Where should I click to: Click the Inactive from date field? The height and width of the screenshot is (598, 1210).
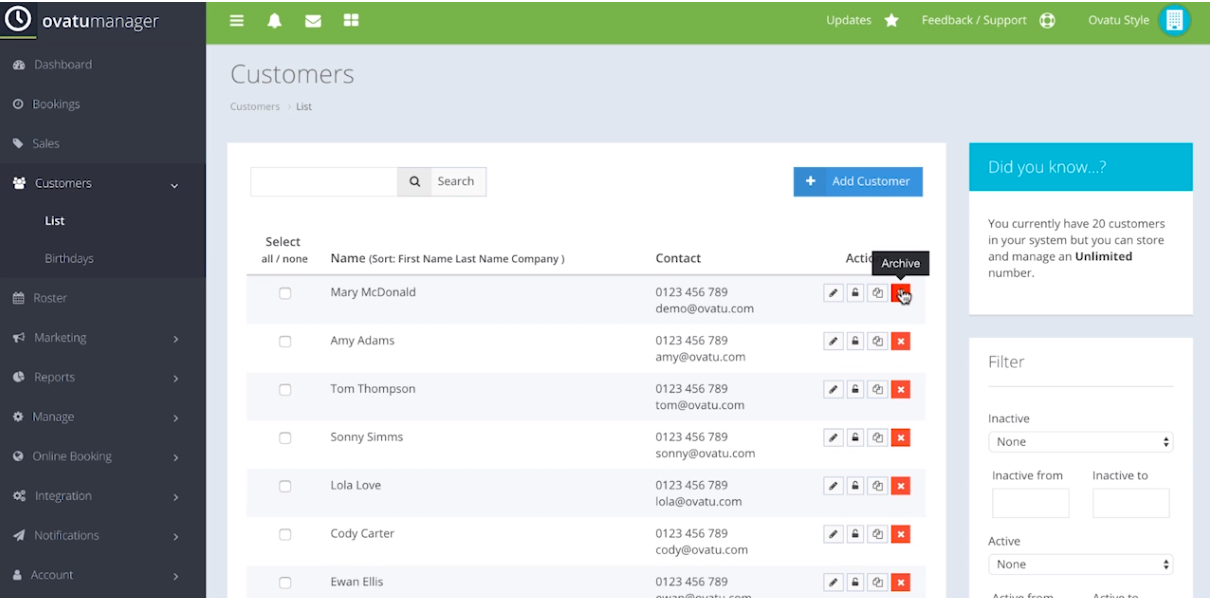(x=1030, y=503)
